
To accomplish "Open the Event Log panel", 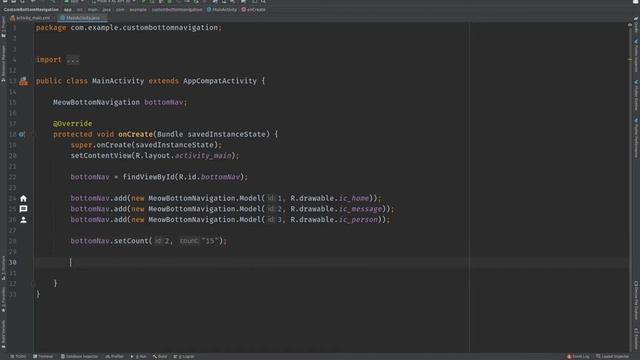I will click(578, 356).
